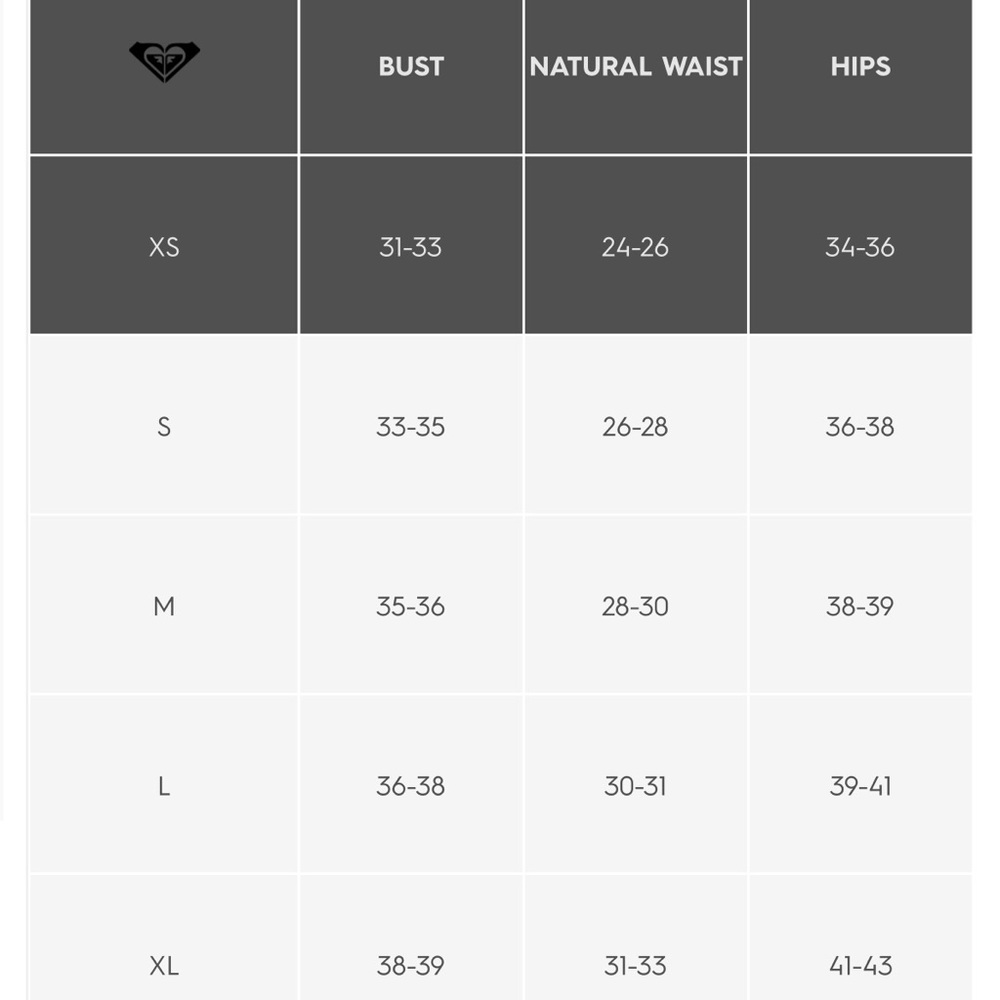The image size is (1000, 1000).
Task: Choose the S size row label
Action: (164, 427)
